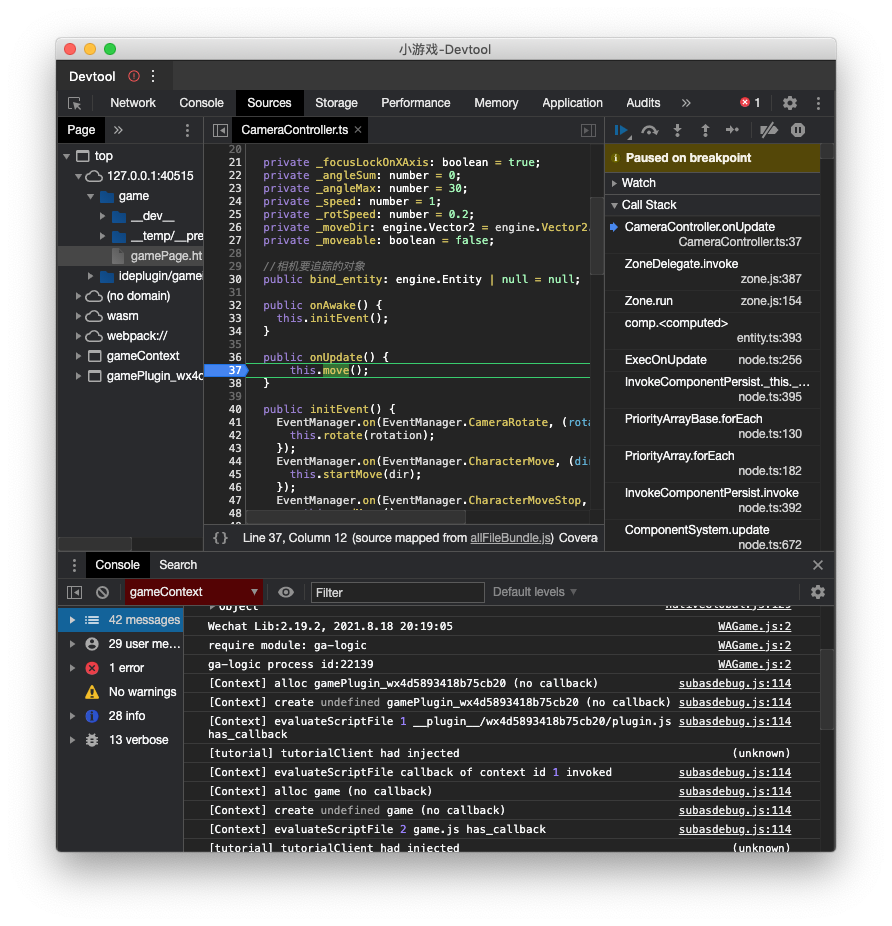Close the CameraController.ts tab
Viewport: 892px width, 926px height.
coord(358,130)
